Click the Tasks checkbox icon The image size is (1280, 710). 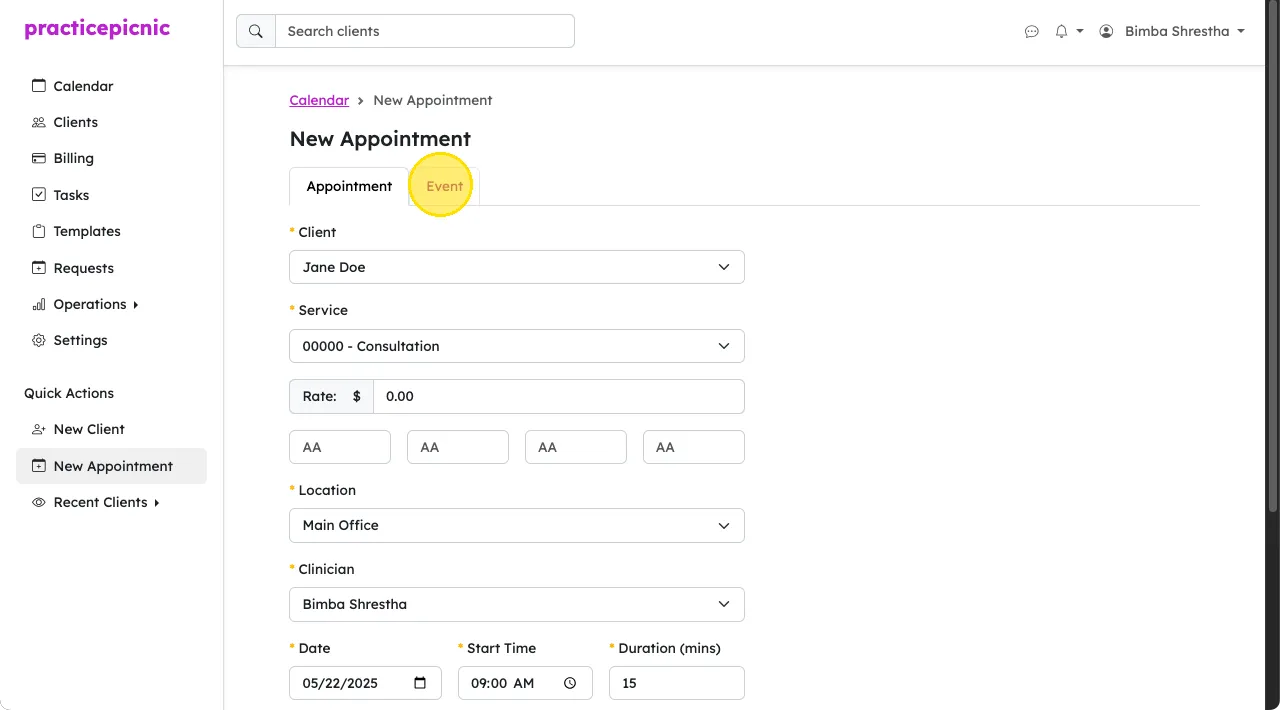[39, 195]
